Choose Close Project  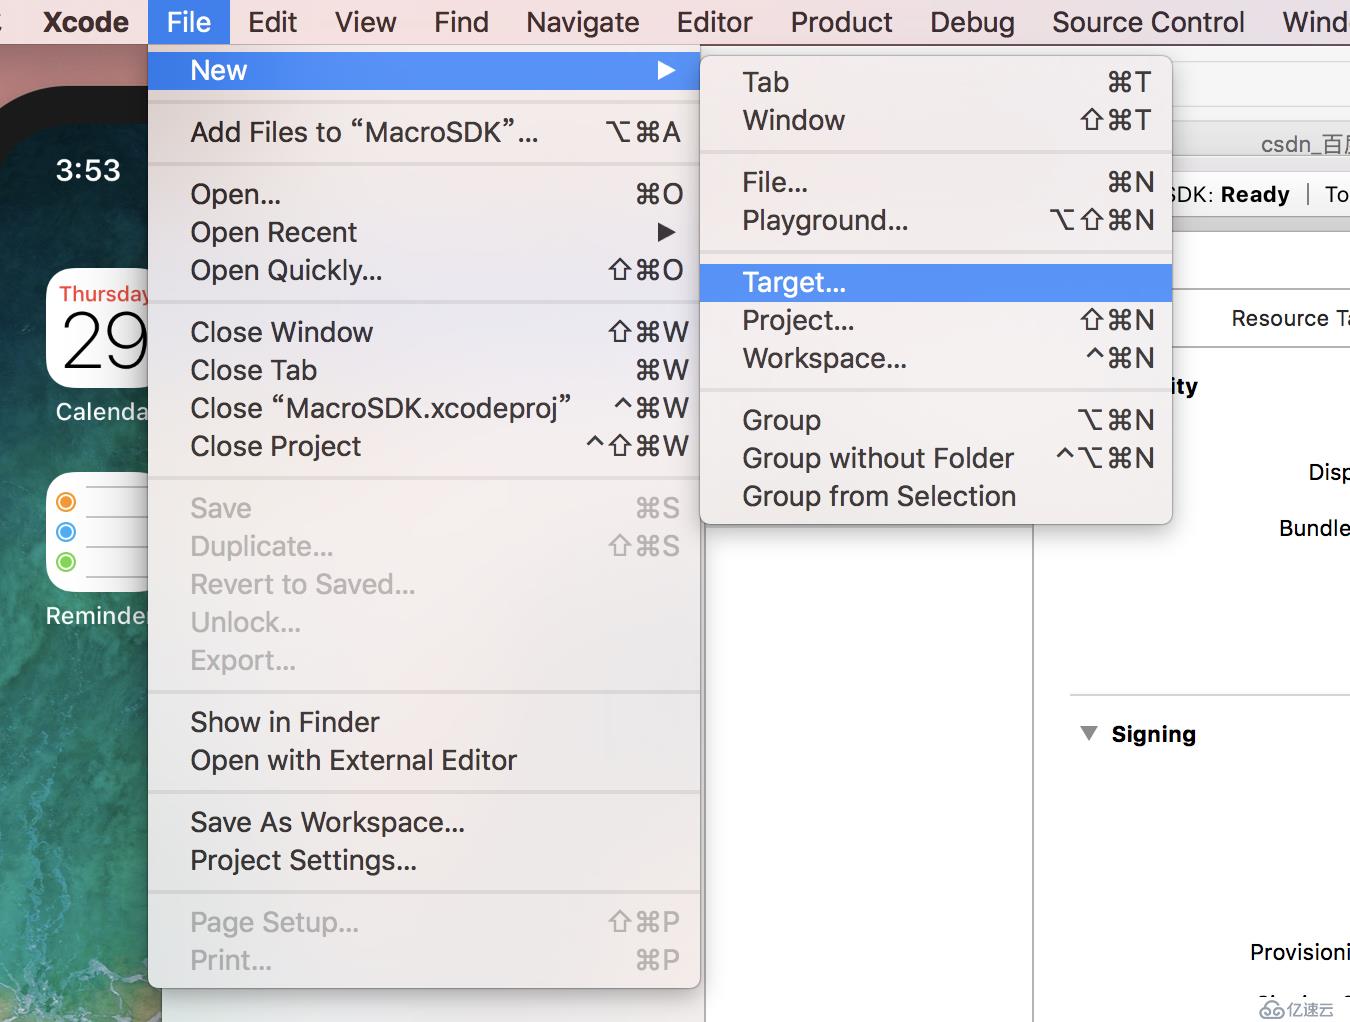[x=424, y=446]
